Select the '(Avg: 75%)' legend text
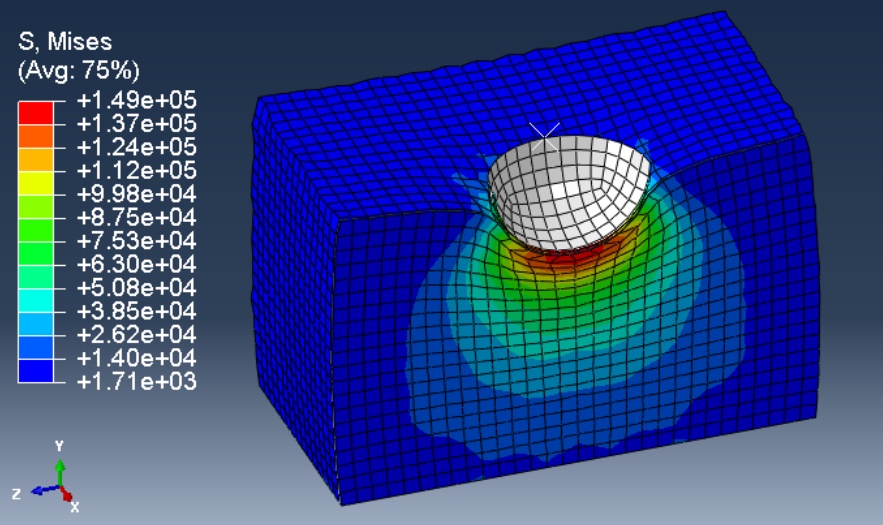Screen dimensions: 883x525 click(x=79, y=70)
